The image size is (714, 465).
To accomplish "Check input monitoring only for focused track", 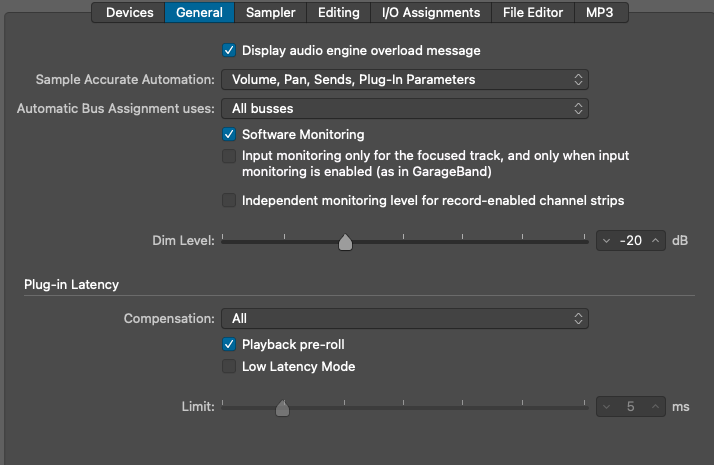I will (229, 157).
